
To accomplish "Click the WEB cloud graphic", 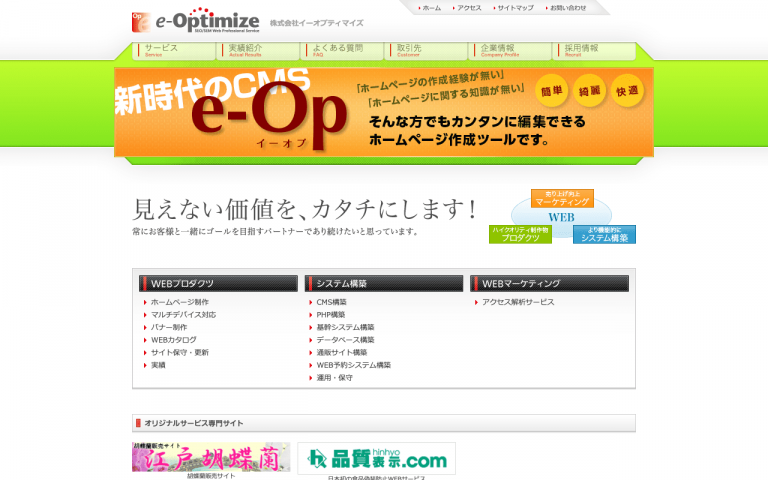I will coord(561,216).
